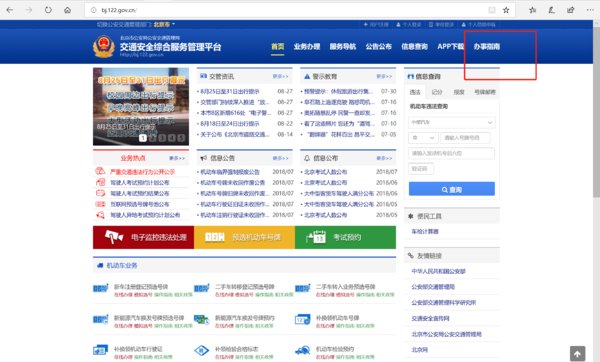Screen dimensions: 600x362
Task: Open the plate province prefix dropdown
Action: pos(423,138)
